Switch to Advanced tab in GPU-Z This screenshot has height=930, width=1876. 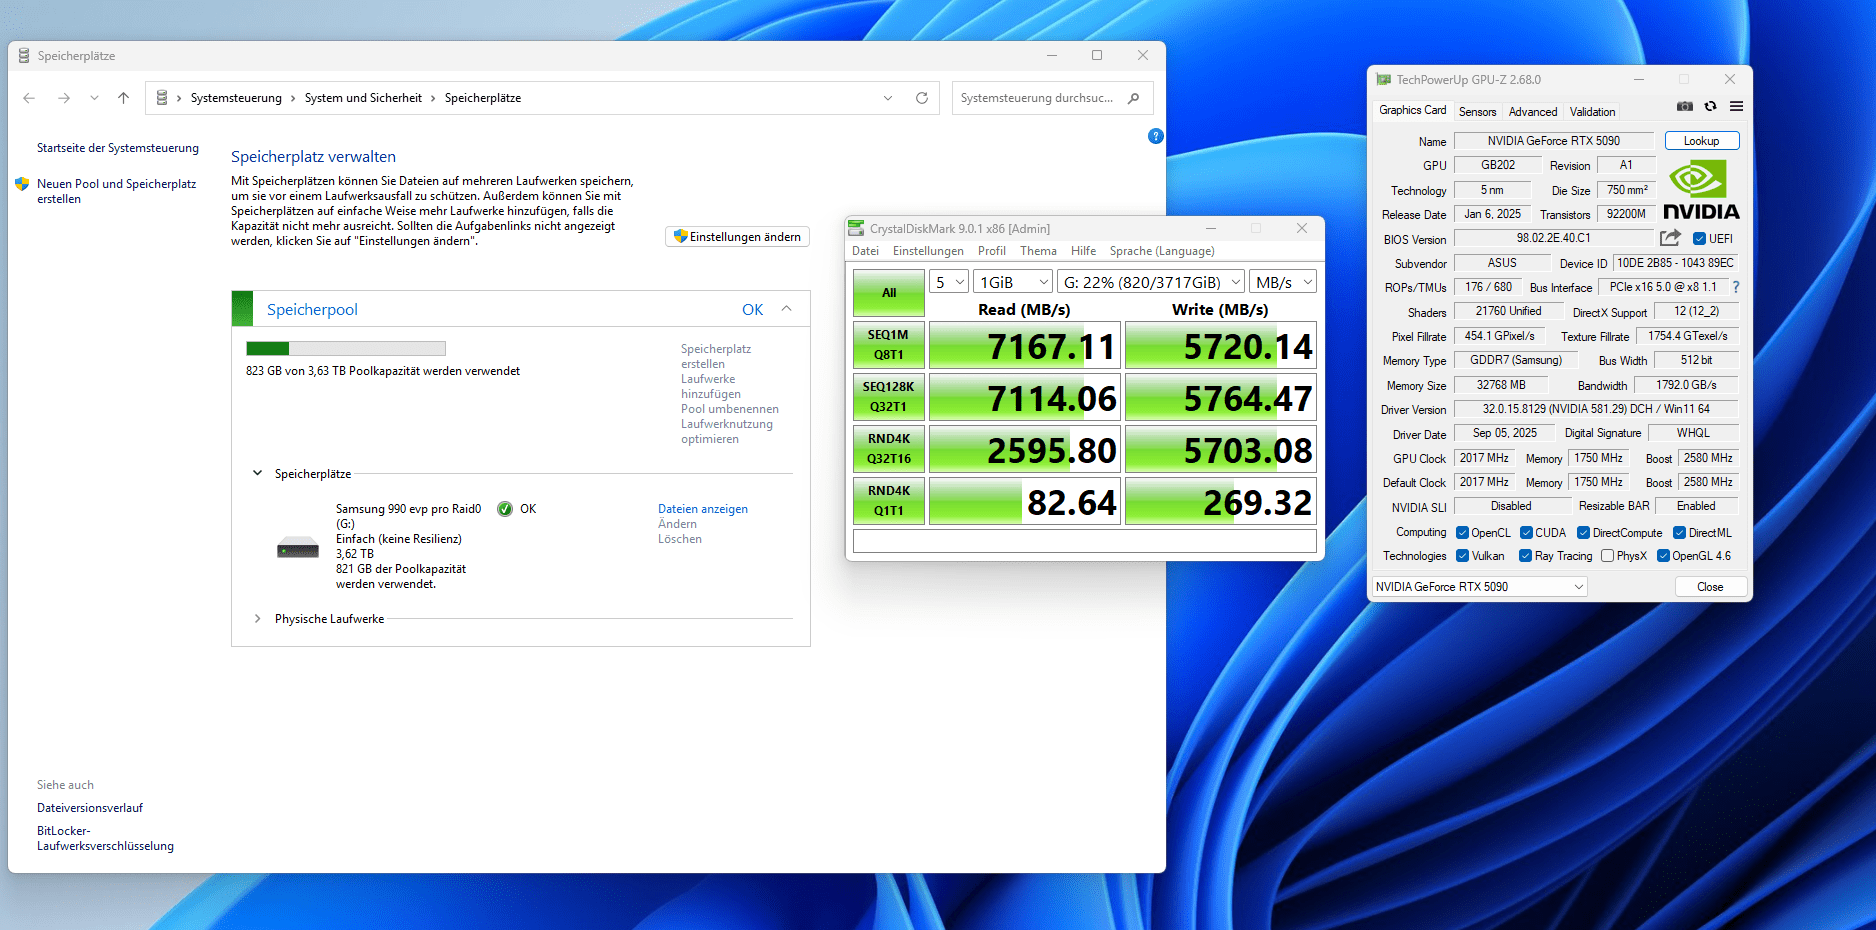point(1533,112)
